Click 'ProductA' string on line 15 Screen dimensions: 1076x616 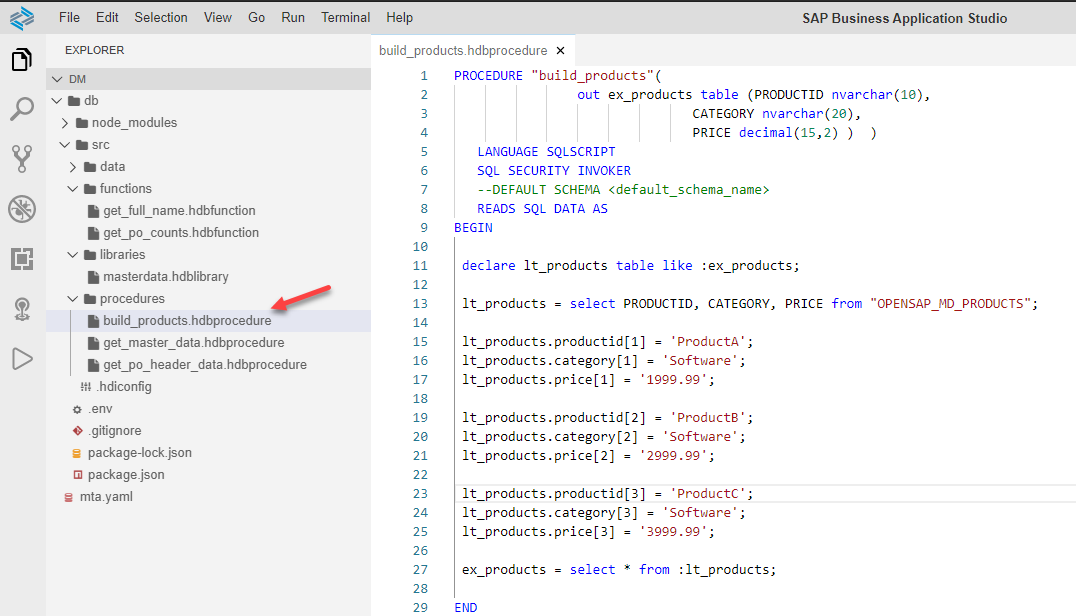pyautogui.click(x=707, y=342)
